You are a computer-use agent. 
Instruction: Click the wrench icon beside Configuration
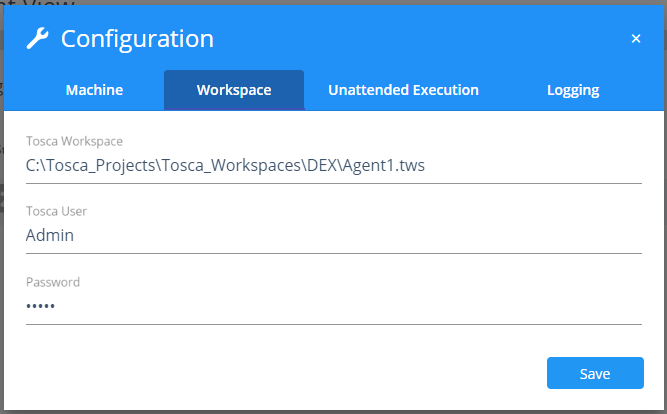37,39
